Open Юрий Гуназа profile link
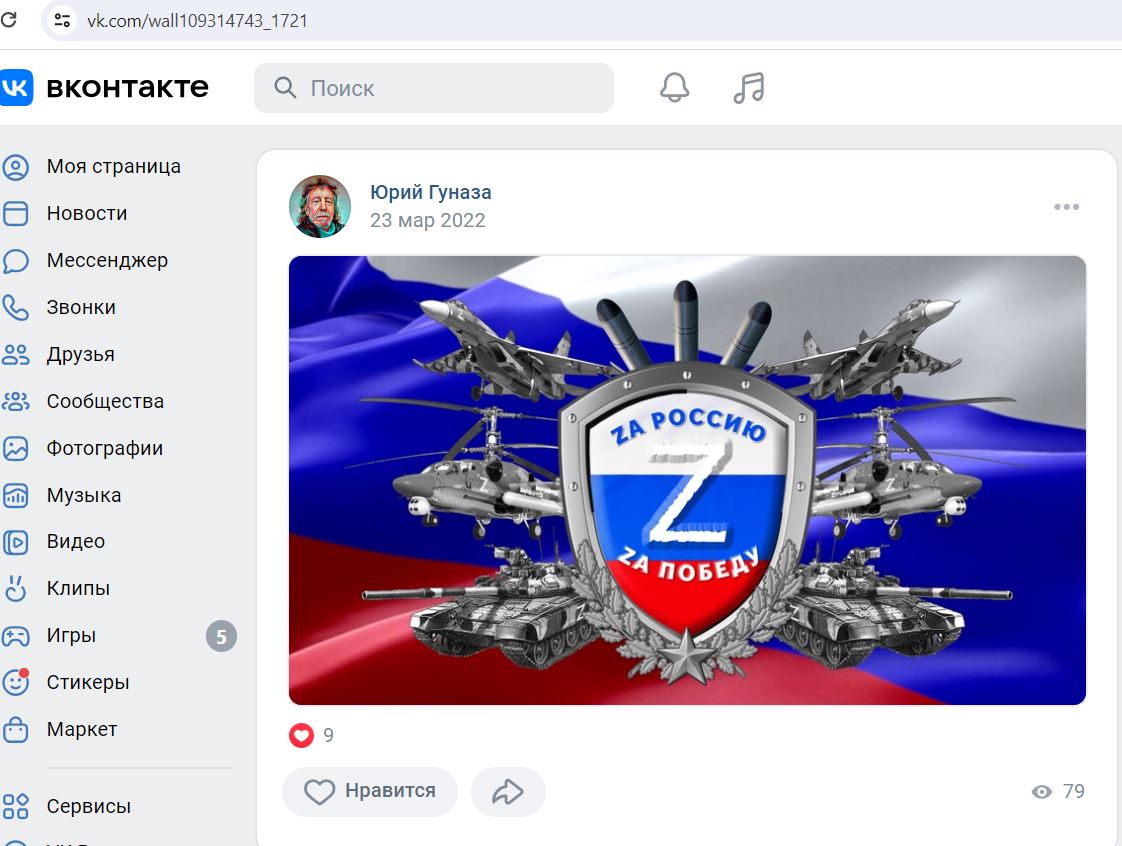 pos(431,193)
